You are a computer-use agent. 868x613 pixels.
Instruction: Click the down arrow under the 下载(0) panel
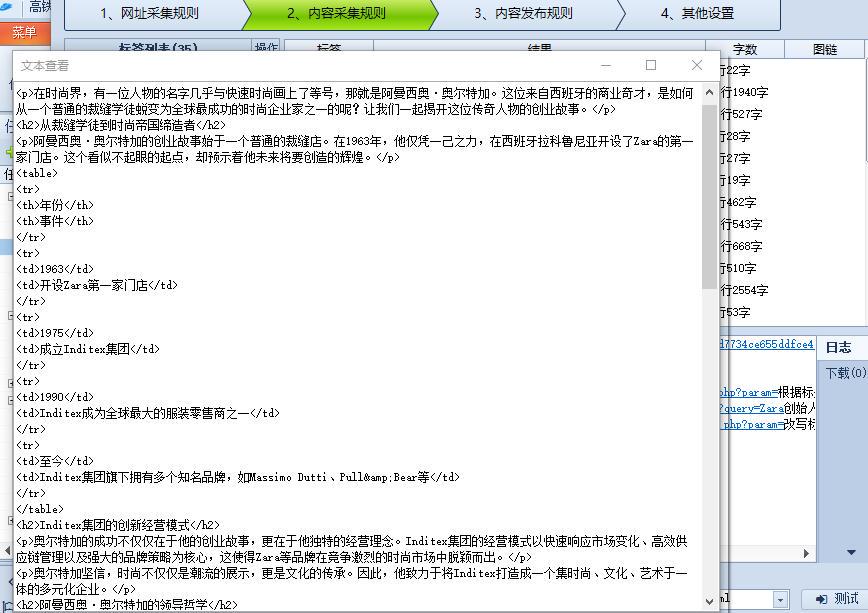851,553
